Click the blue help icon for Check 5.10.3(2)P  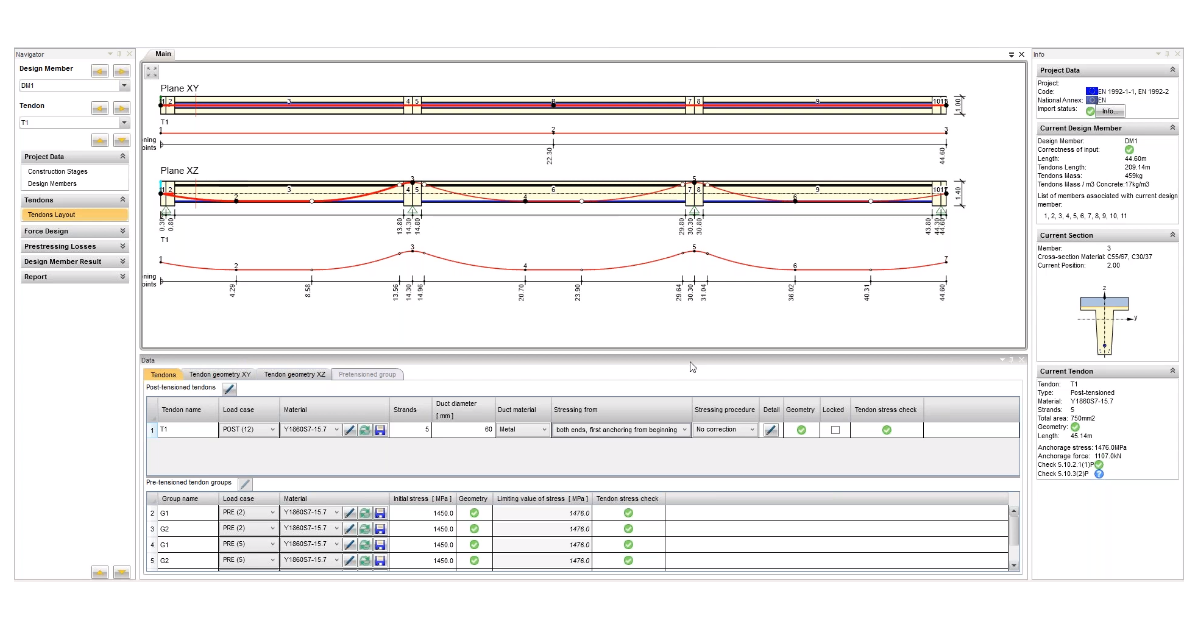click(1099, 474)
